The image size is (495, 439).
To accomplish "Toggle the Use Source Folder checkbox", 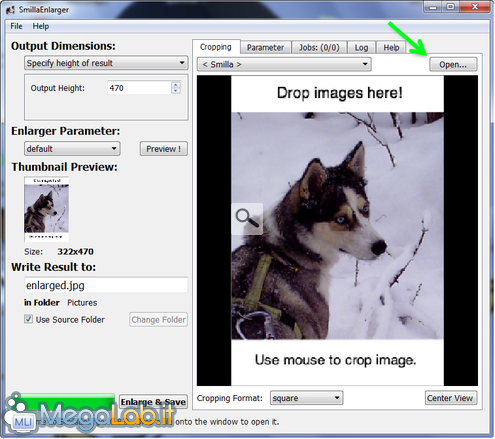I will (28, 319).
